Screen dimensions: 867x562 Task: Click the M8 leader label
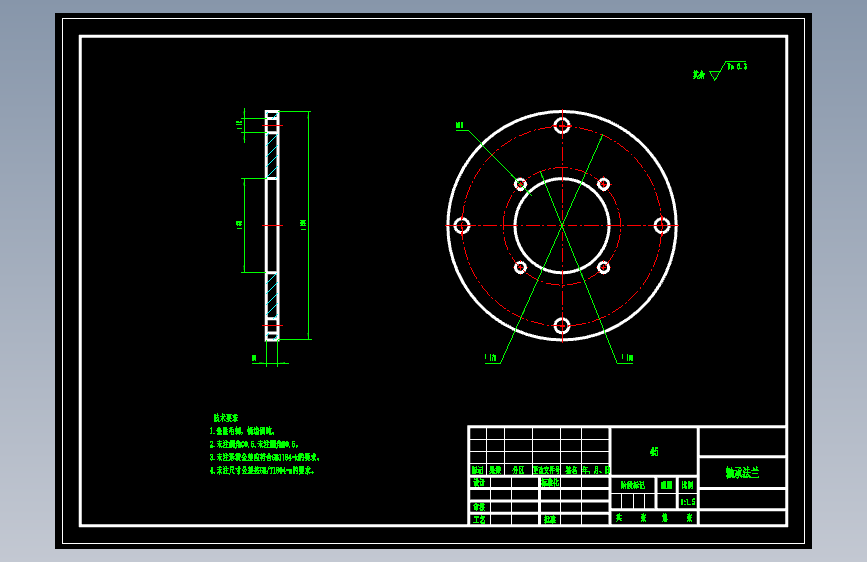pos(459,126)
